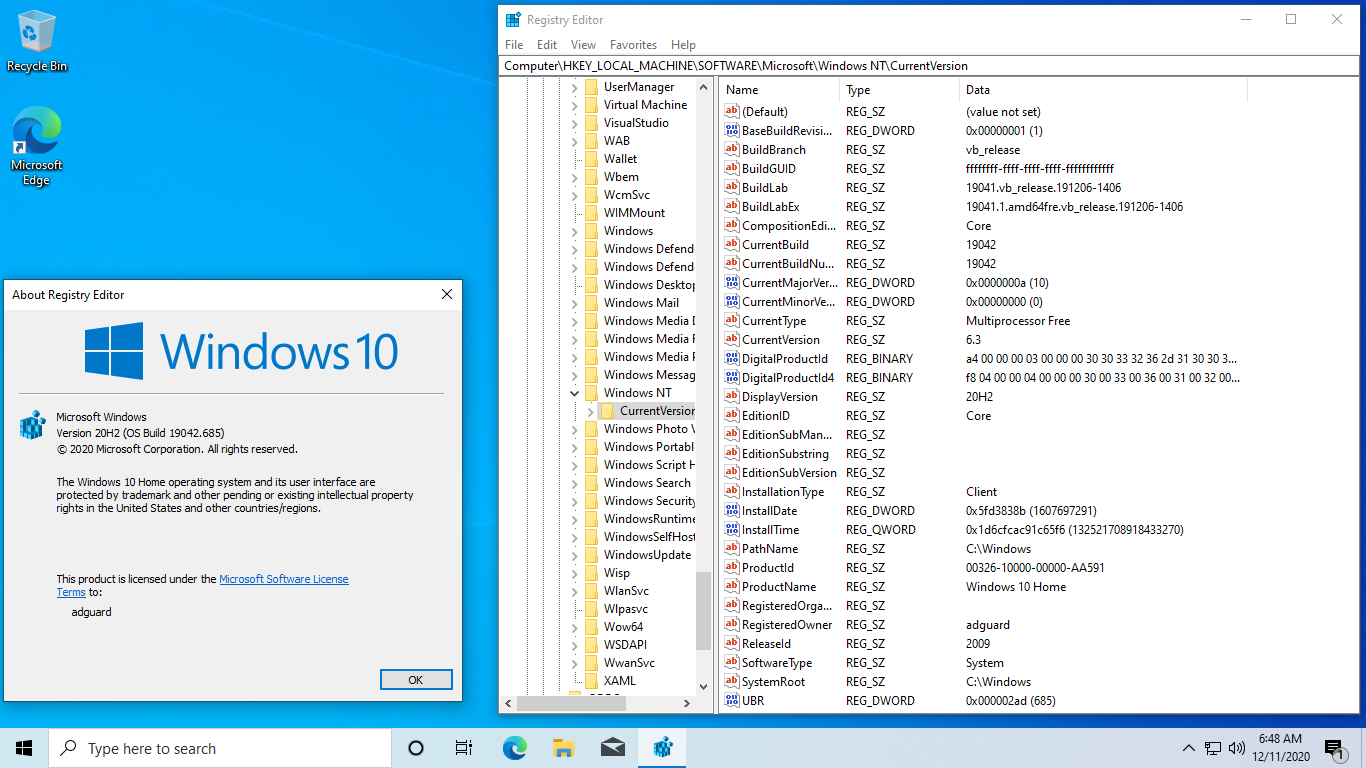
Task: Open the File menu
Action: pyautogui.click(x=514, y=45)
